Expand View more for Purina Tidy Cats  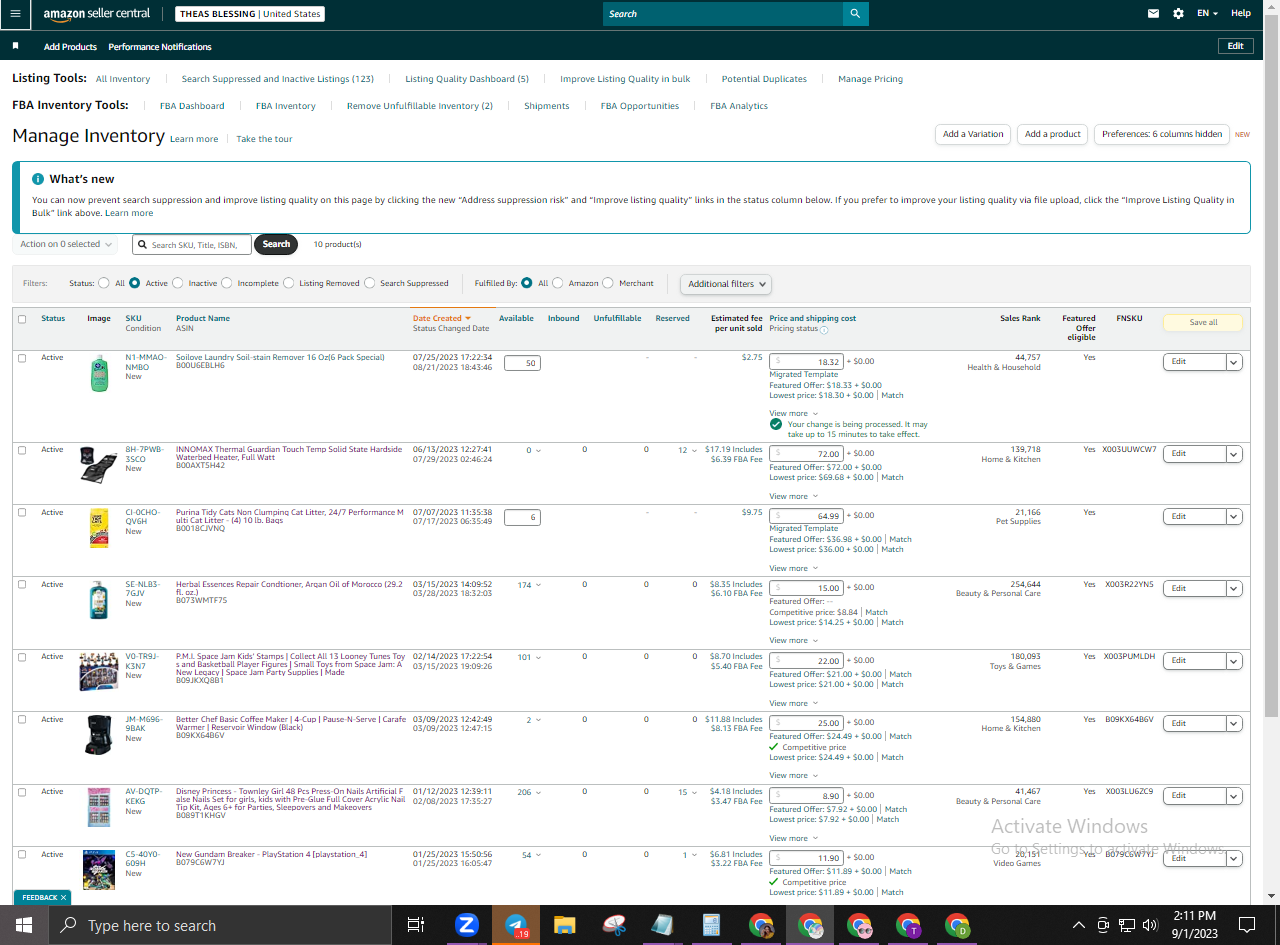[793, 568]
